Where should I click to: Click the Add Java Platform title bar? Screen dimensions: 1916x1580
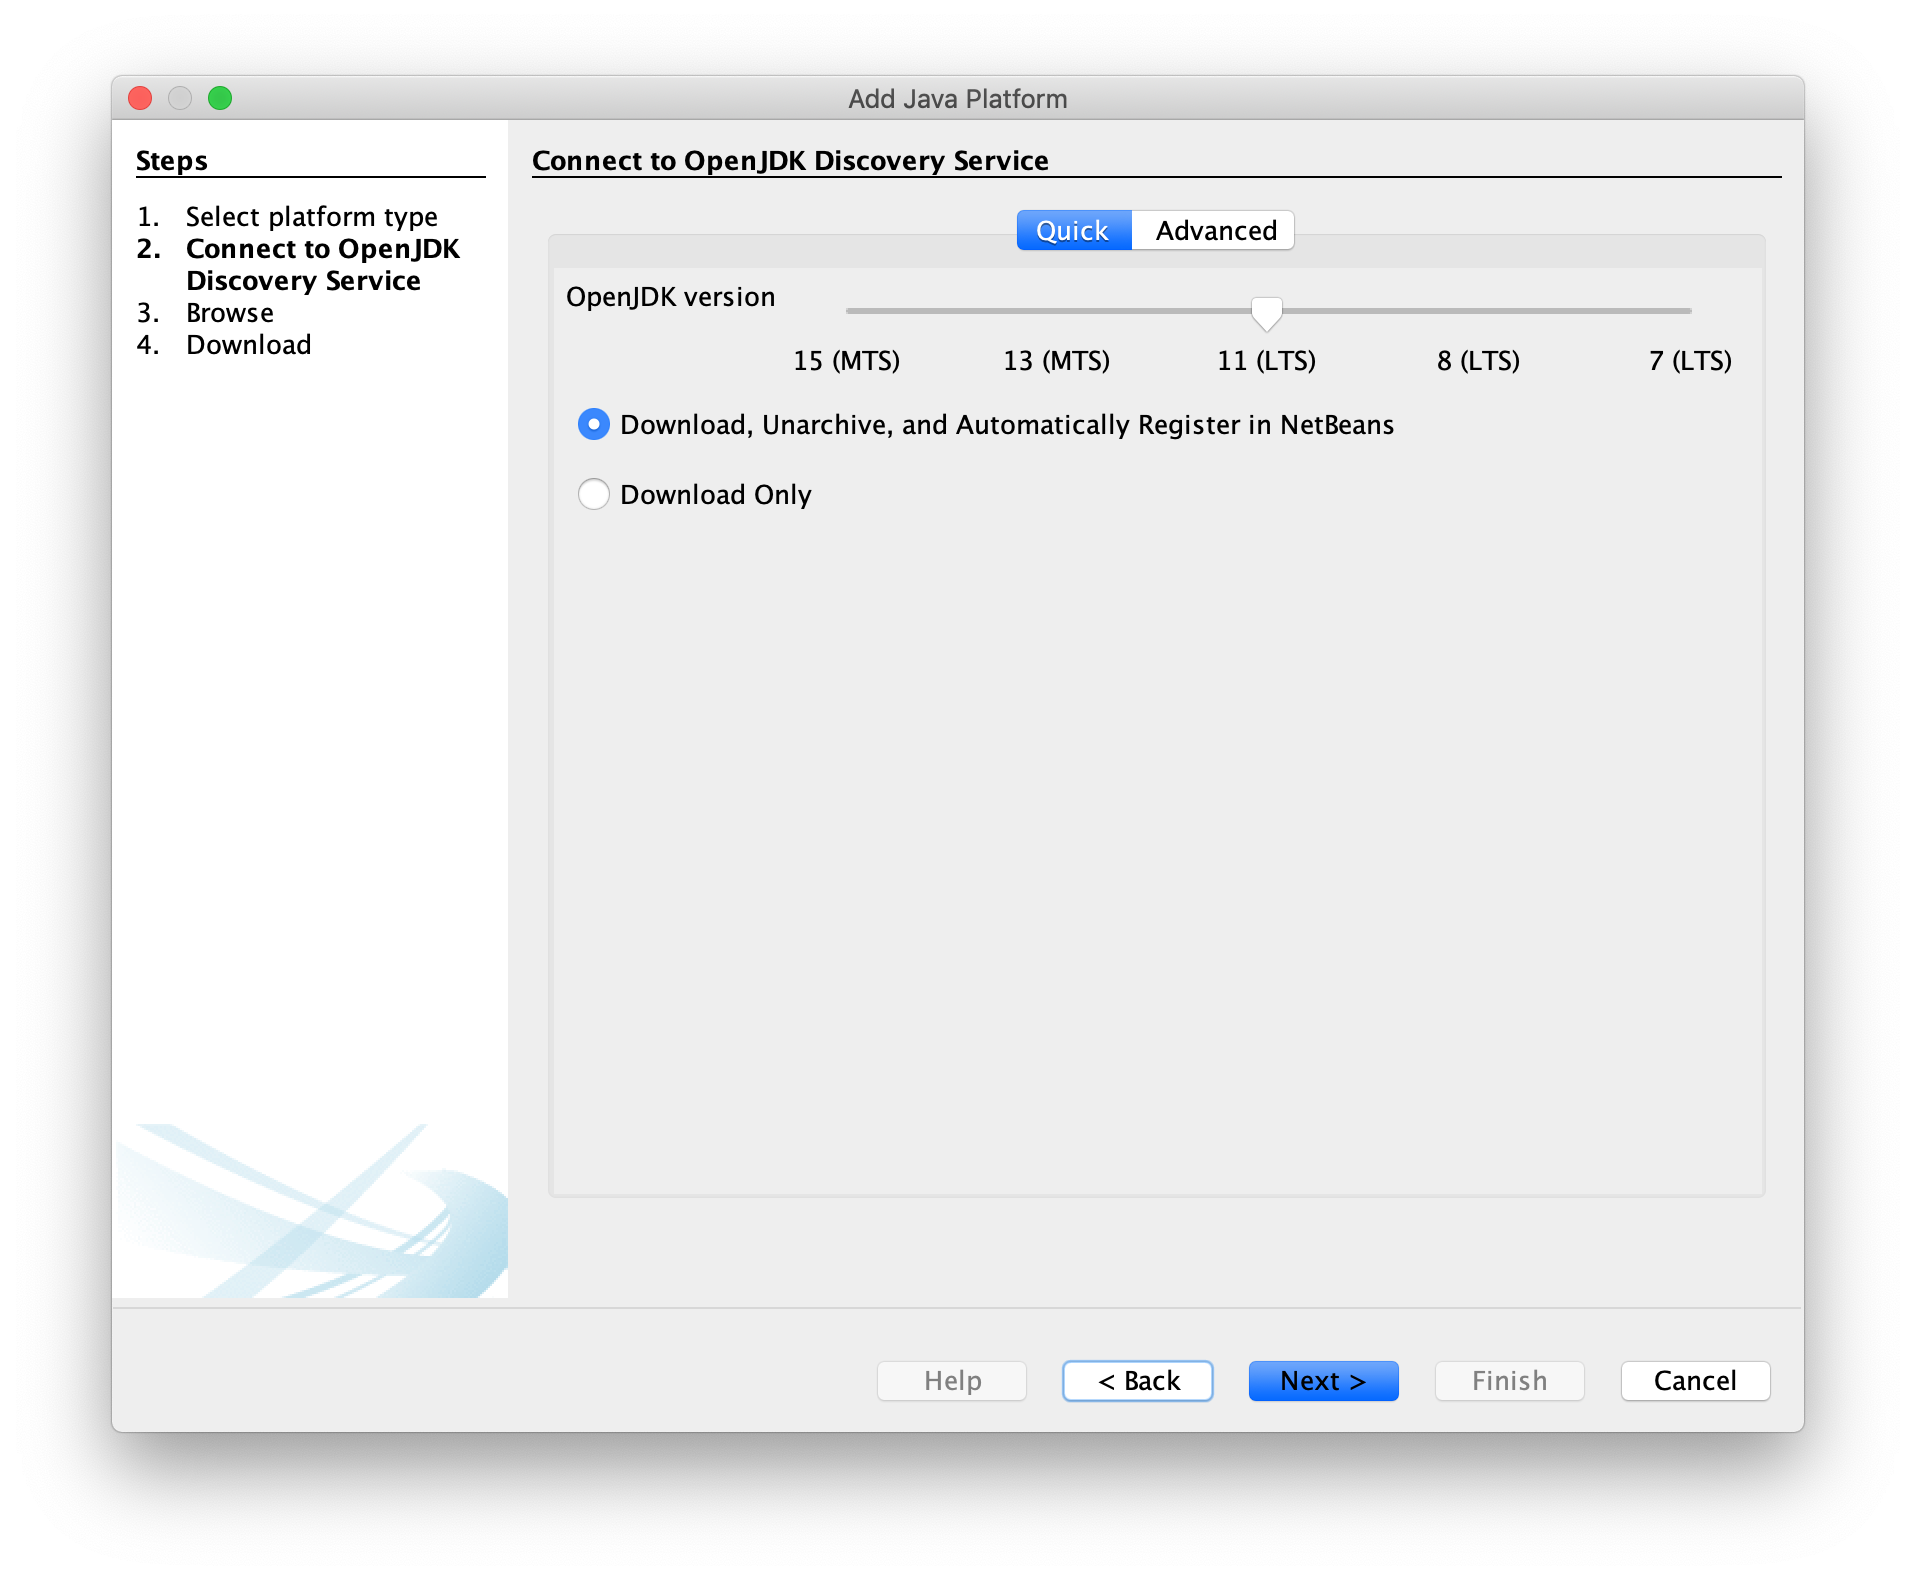[957, 98]
